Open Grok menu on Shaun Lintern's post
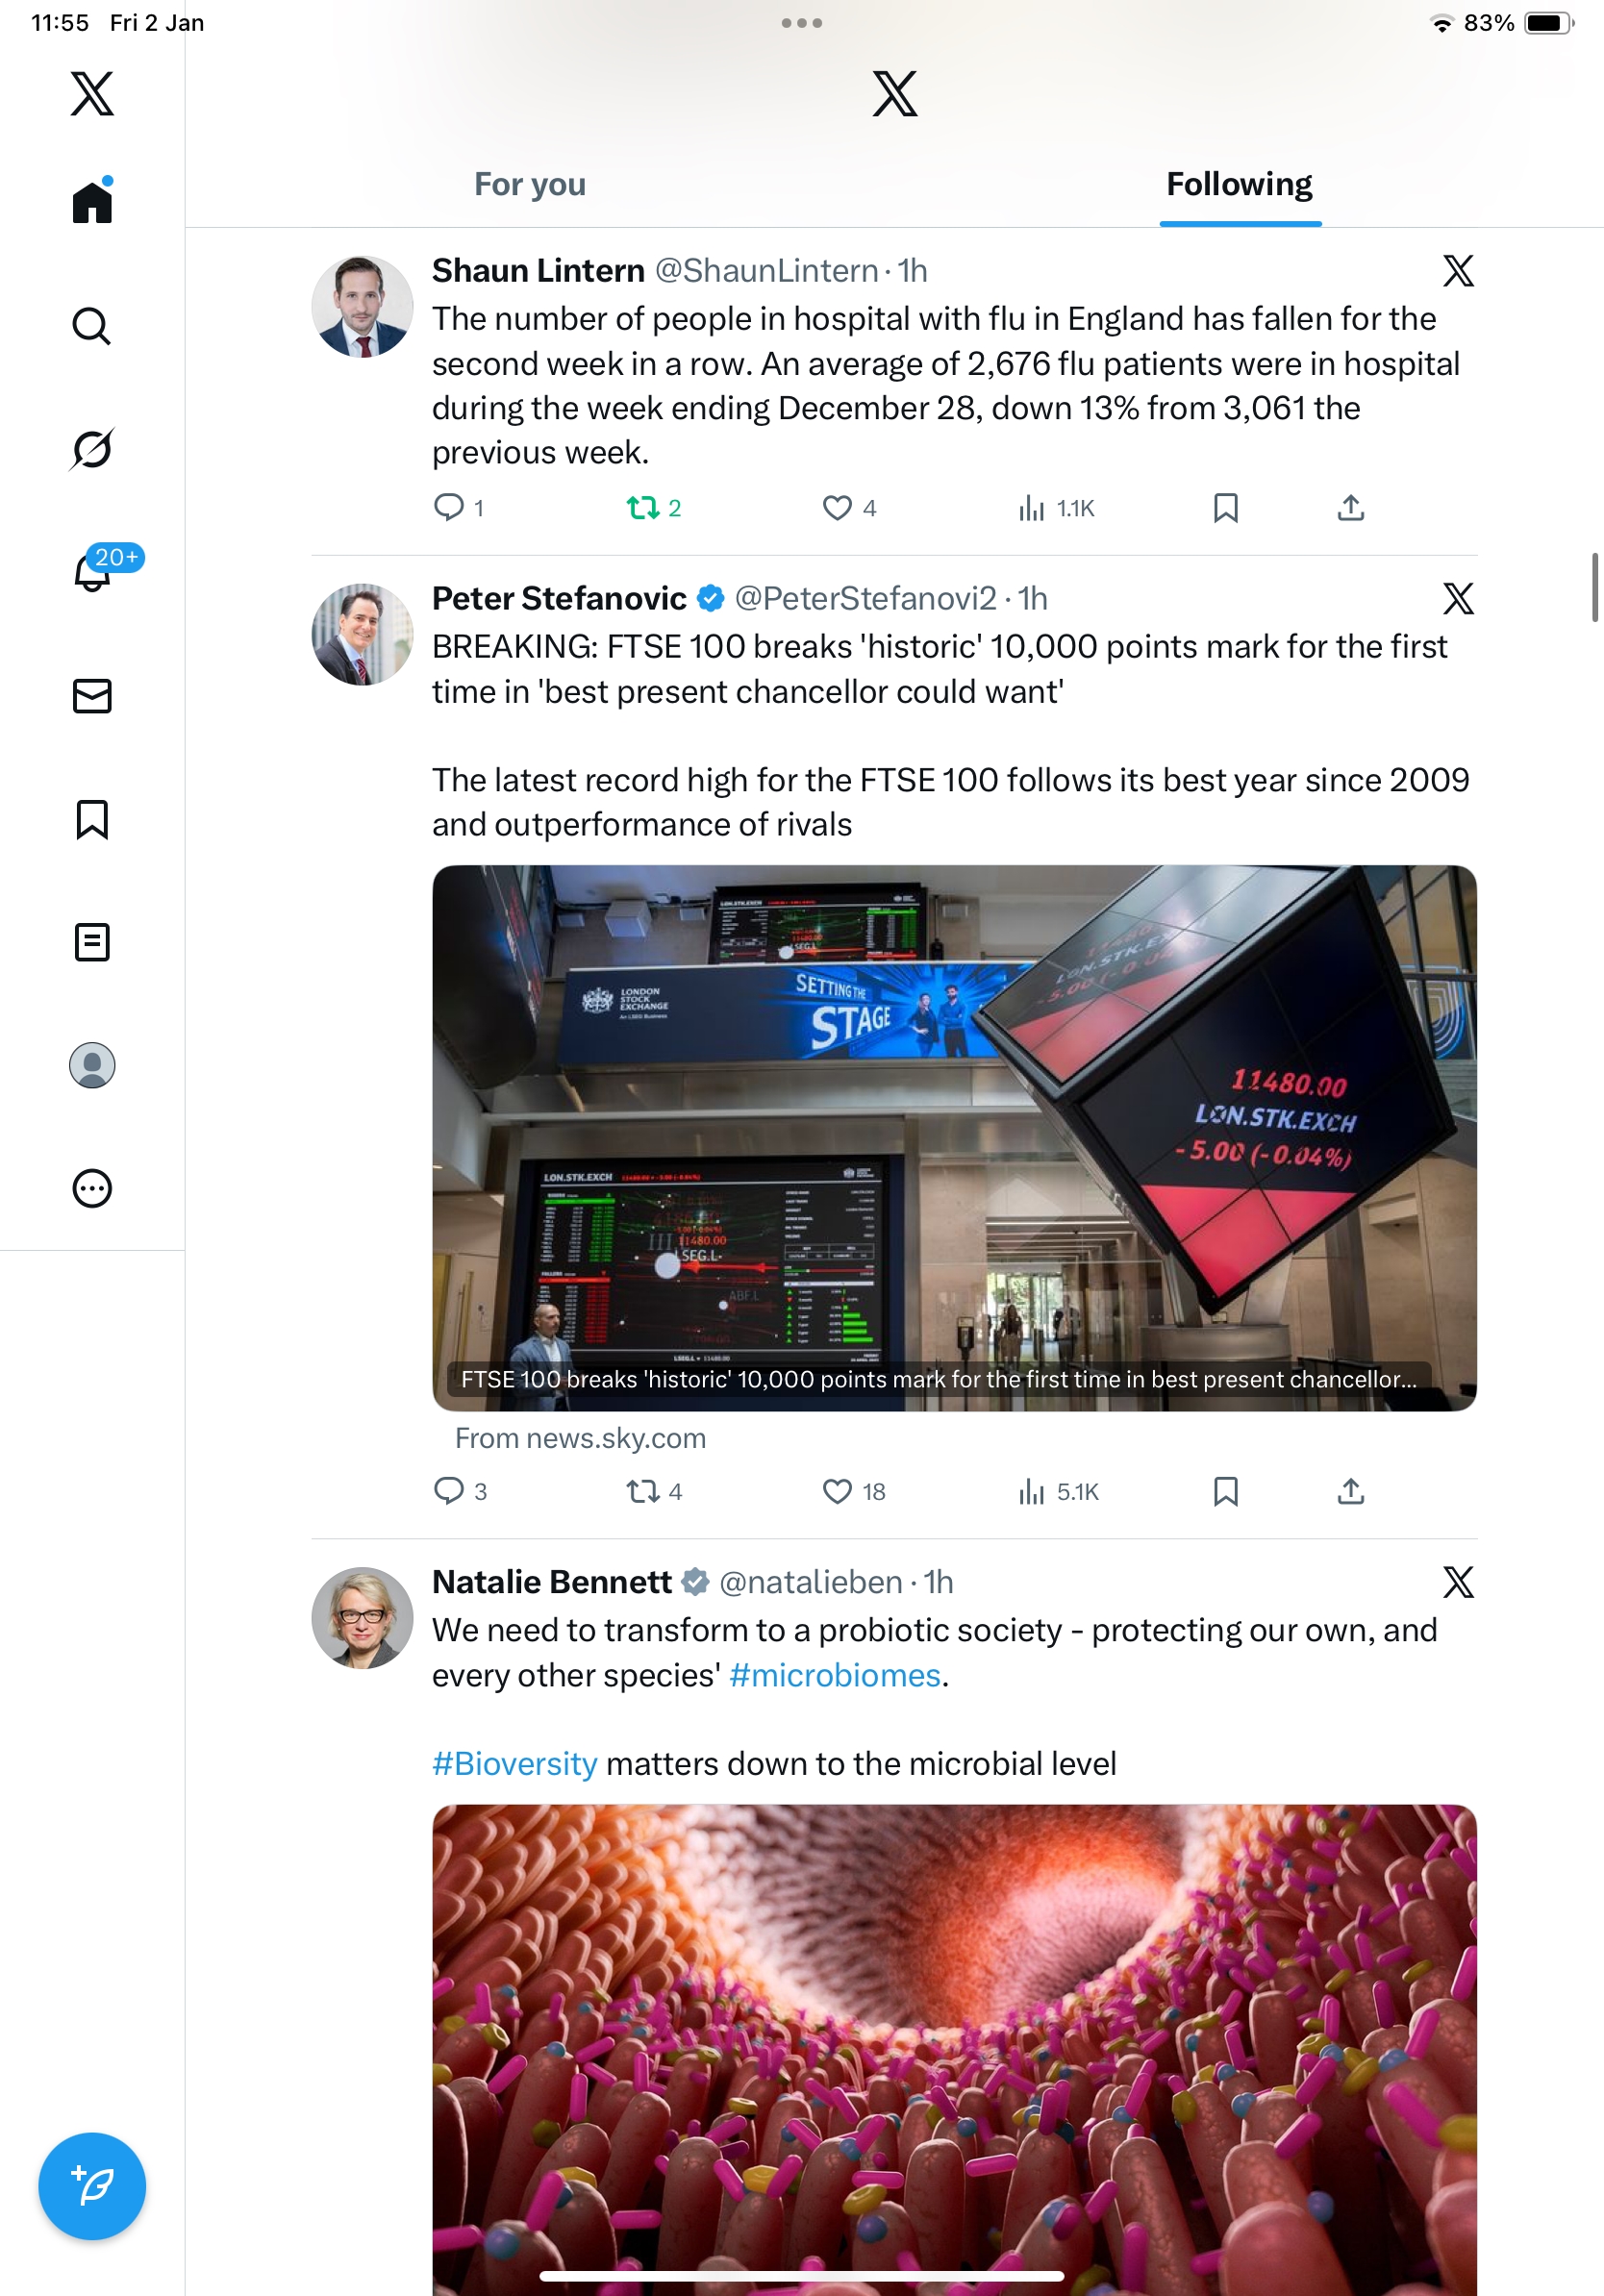The image size is (1604, 2296). [x=1458, y=270]
